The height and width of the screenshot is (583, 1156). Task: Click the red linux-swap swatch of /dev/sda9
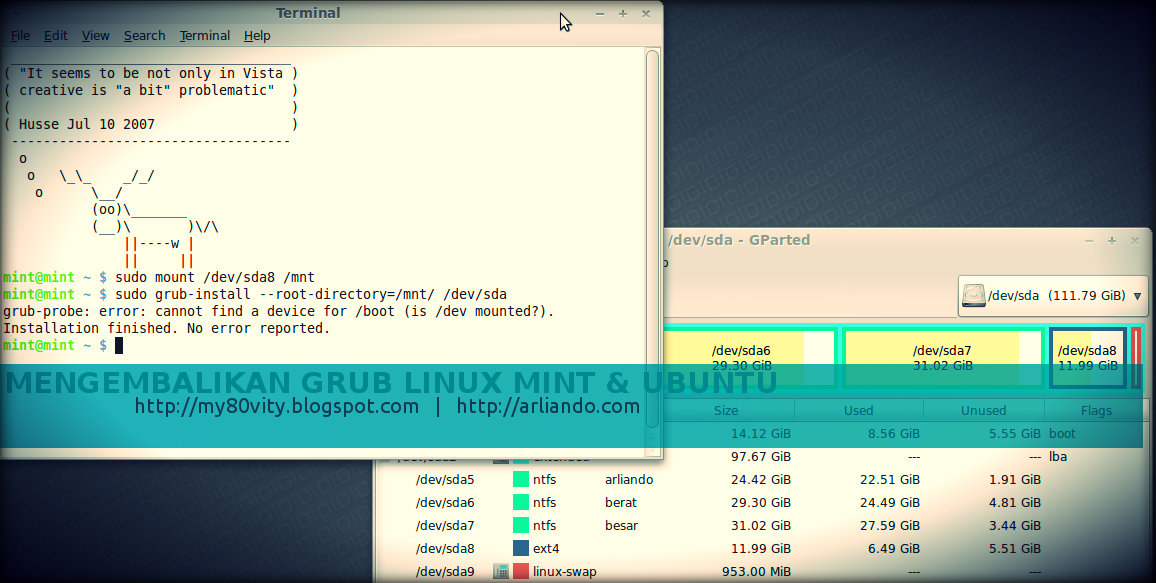pos(521,571)
